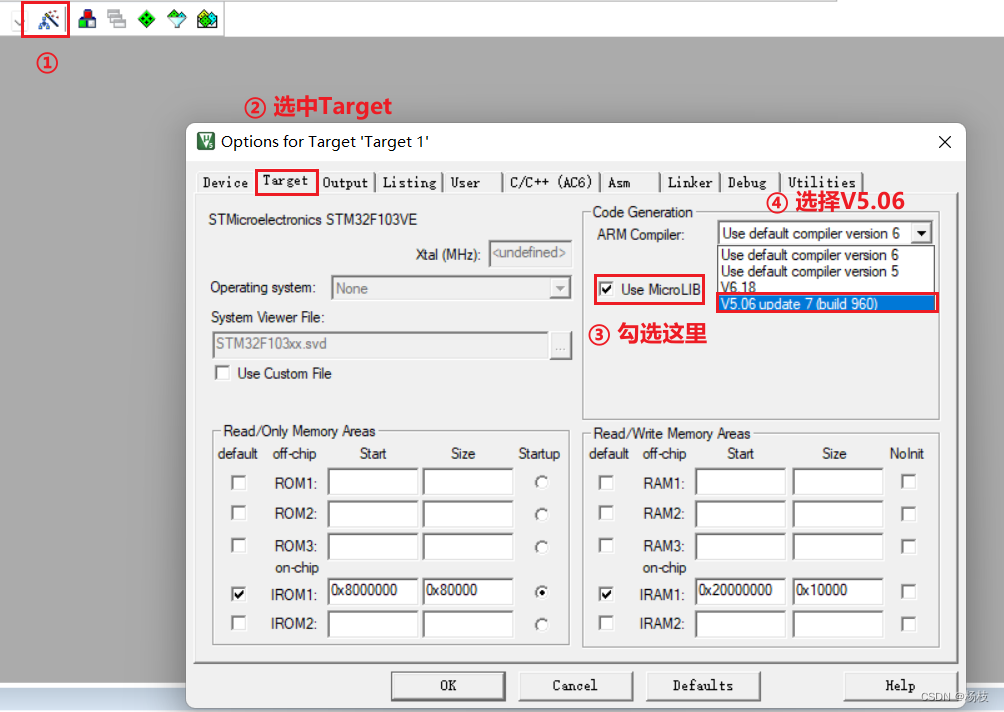The width and height of the screenshot is (1004, 712).
Task: Uncheck the IRAM1 default checkbox
Action: tap(606, 594)
